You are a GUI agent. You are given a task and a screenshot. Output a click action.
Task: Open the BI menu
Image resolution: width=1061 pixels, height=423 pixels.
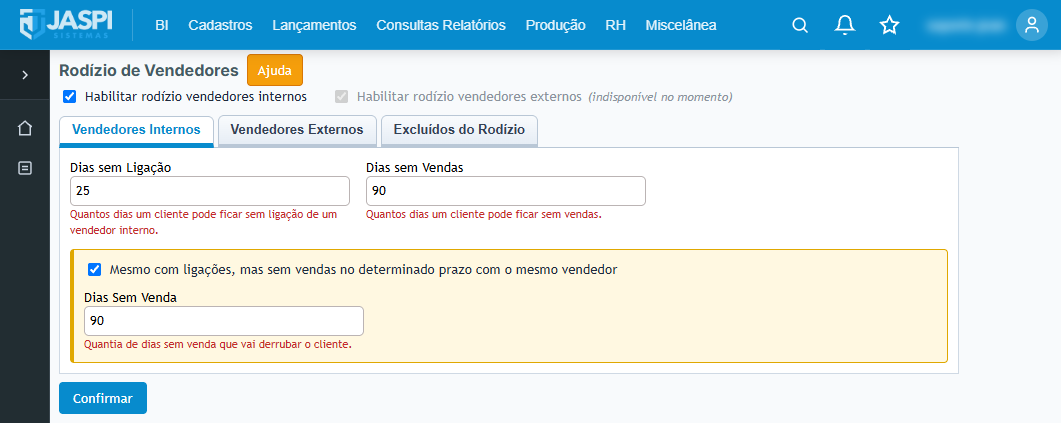tap(162, 25)
